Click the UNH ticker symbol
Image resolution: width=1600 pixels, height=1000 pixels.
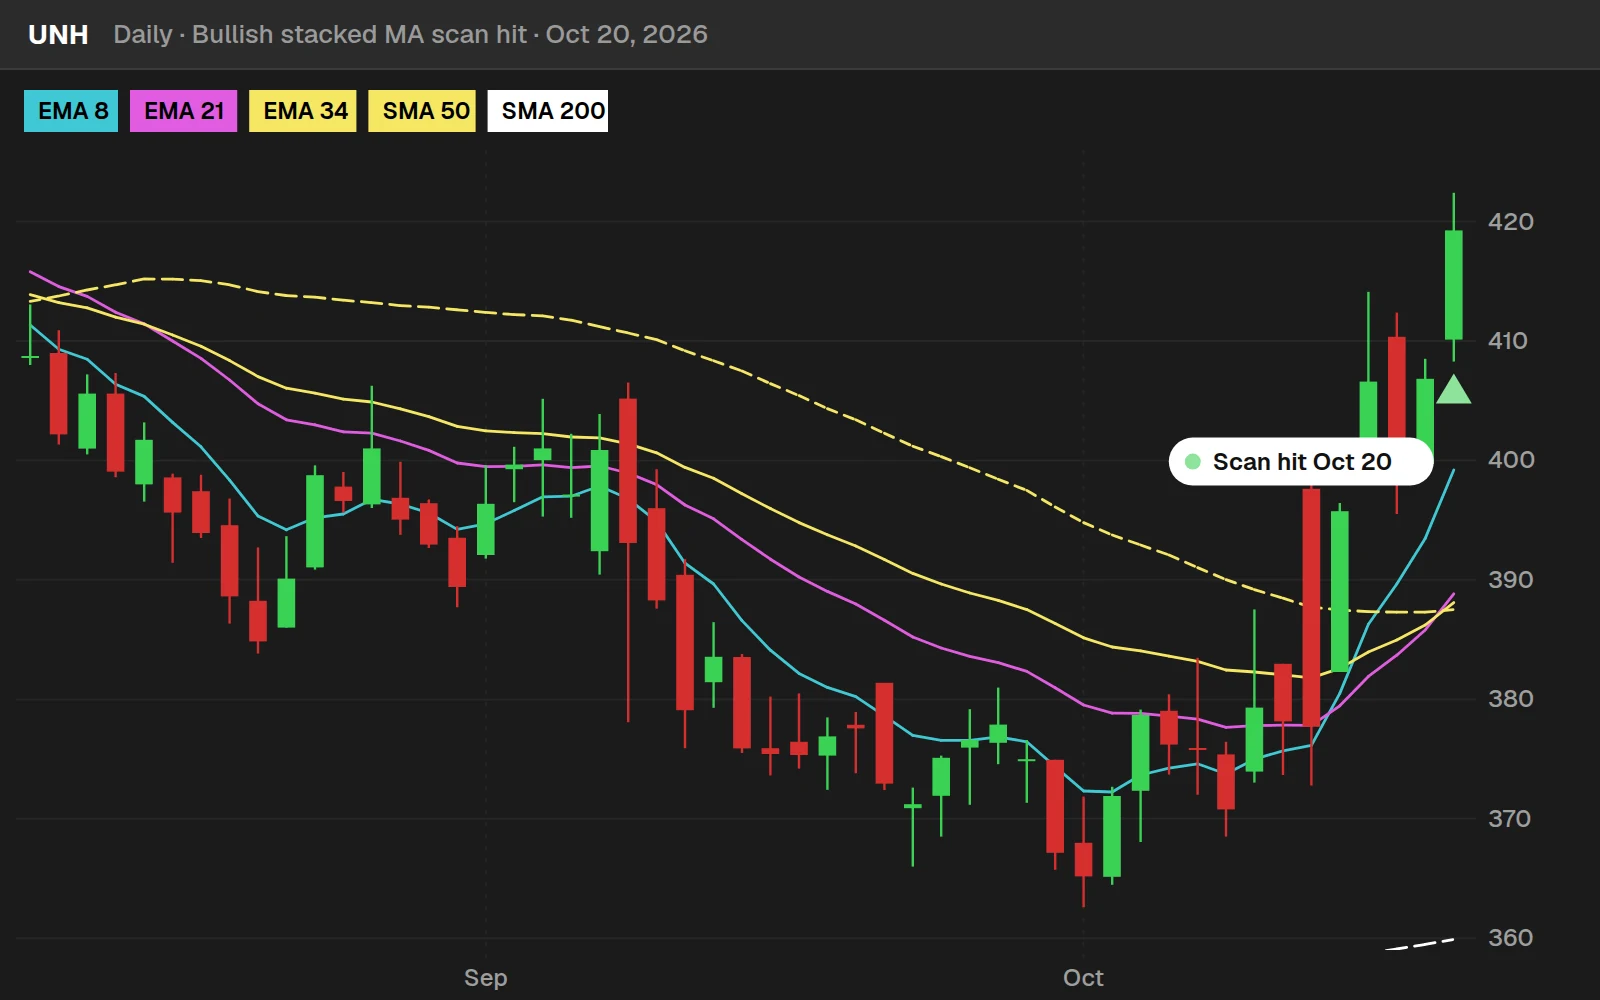58,35
